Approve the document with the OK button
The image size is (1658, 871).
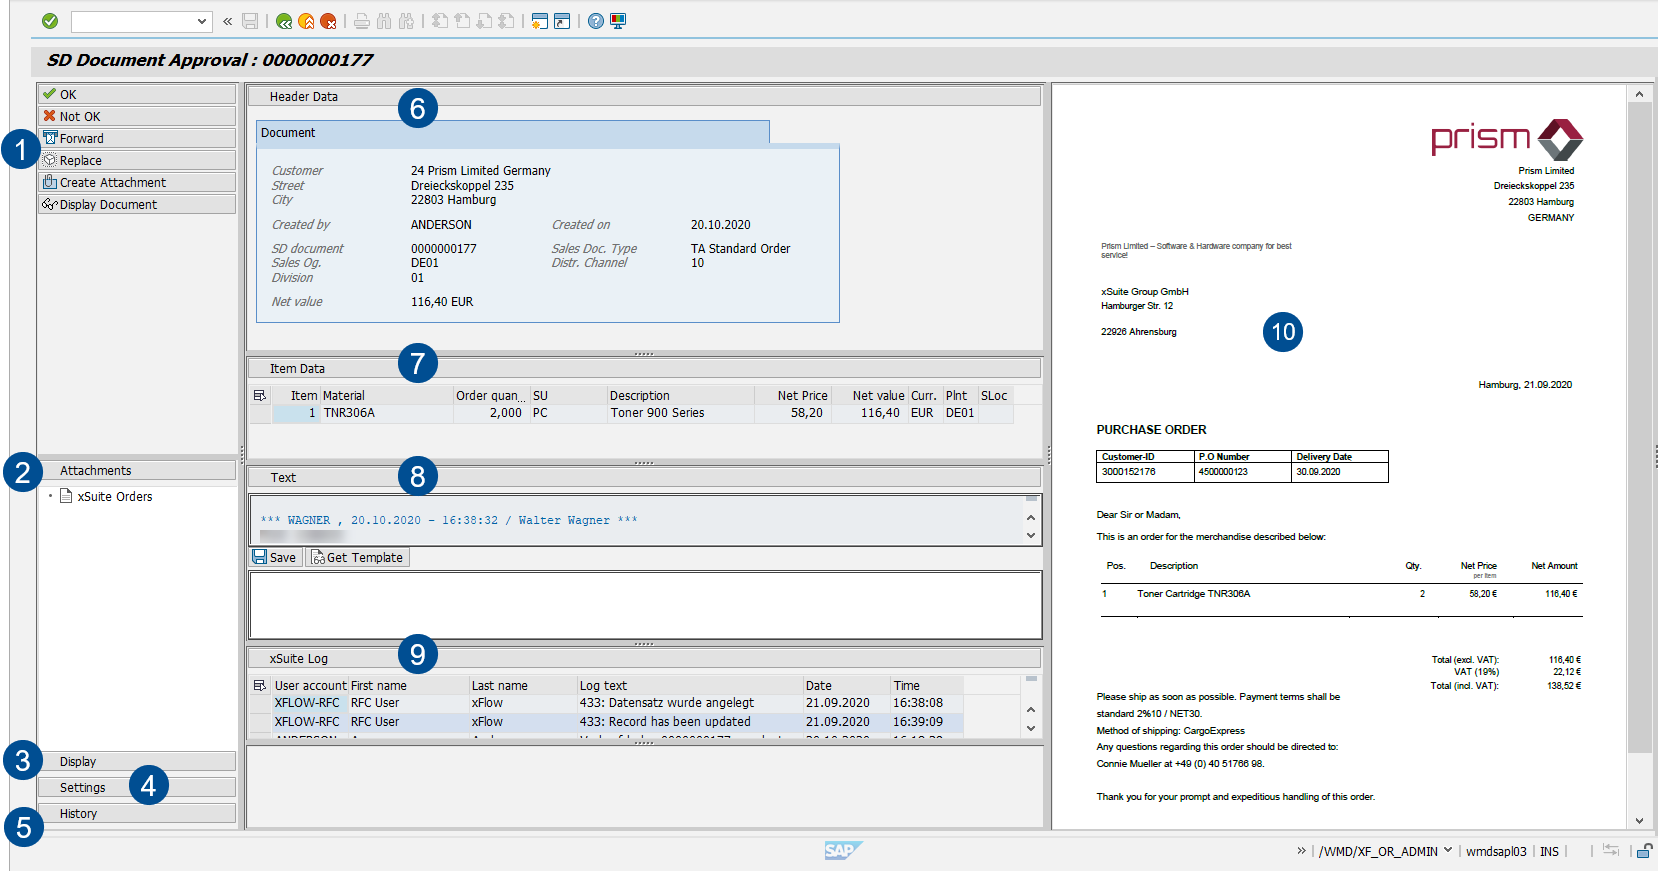137,94
